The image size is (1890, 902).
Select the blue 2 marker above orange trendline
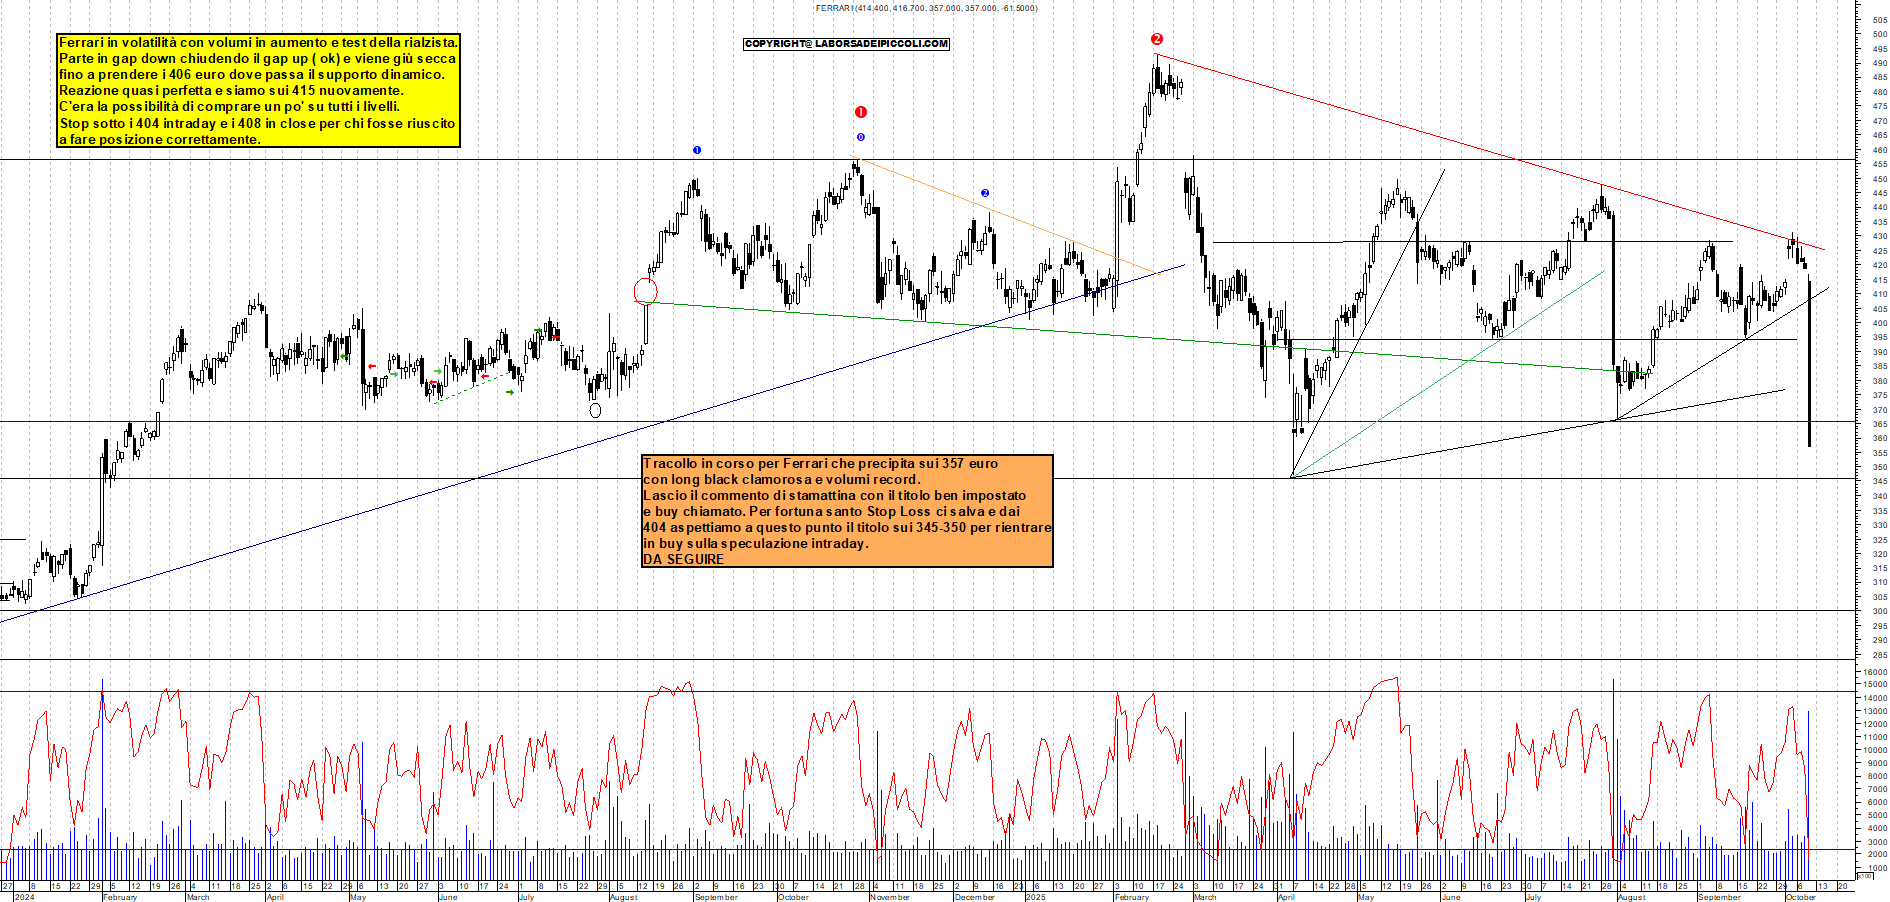(985, 193)
